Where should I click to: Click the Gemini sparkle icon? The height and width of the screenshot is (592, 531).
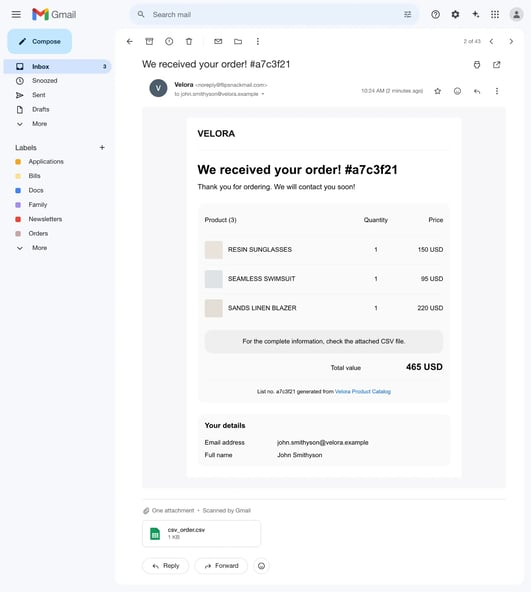point(475,15)
